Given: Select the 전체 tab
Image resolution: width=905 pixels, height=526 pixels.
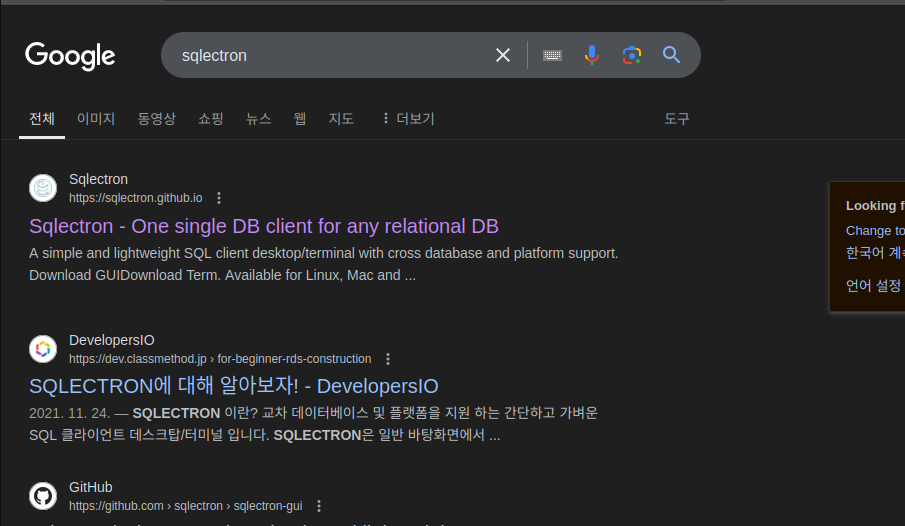Looking at the screenshot, I should click(42, 119).
